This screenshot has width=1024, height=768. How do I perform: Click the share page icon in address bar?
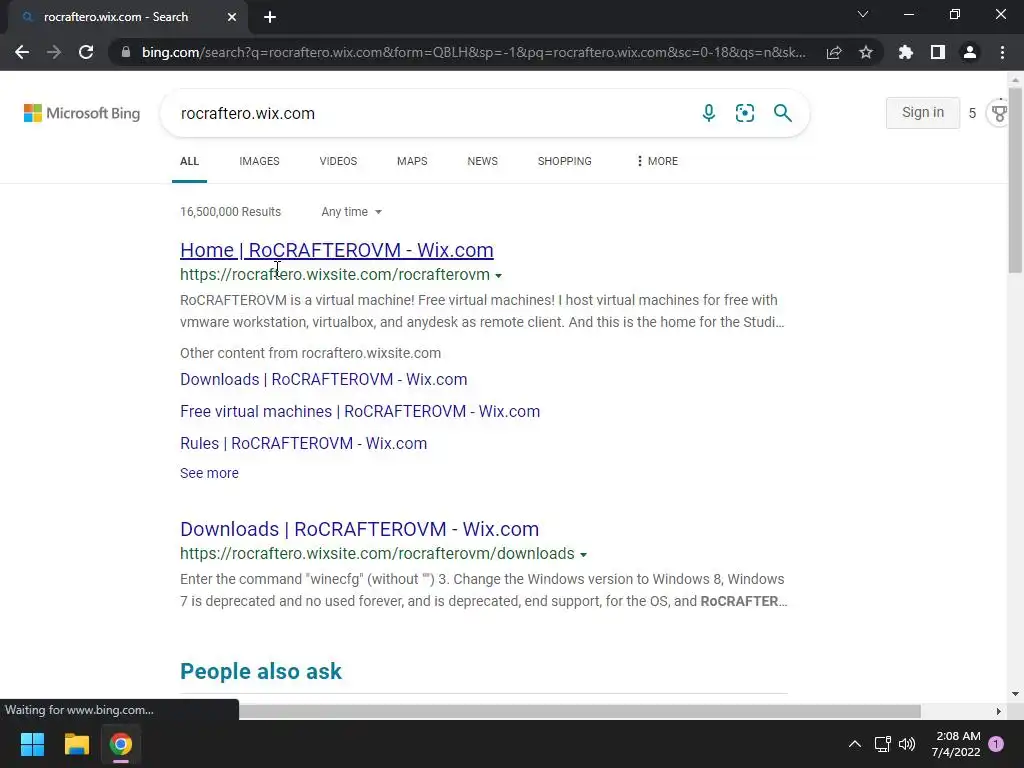click(x=834, y=52)
